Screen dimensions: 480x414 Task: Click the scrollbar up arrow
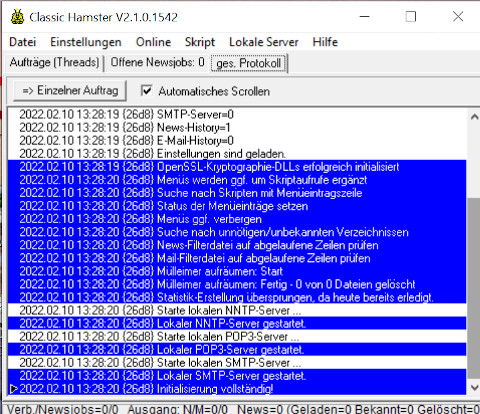click(x=474, y=117)
